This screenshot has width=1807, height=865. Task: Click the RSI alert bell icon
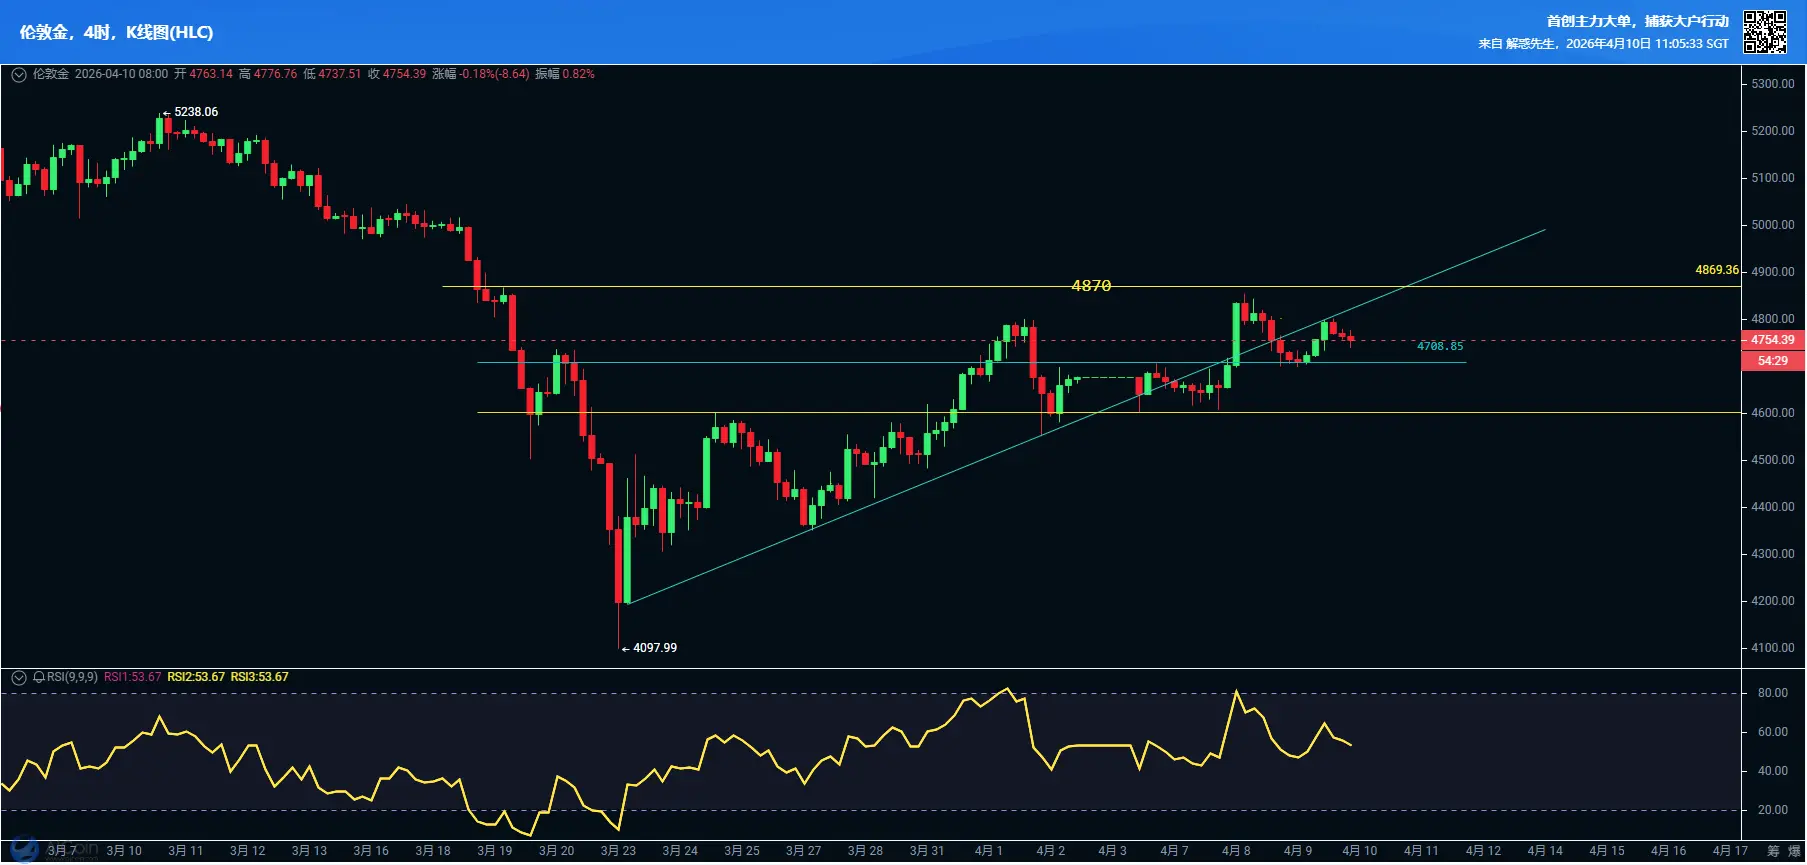click(x=39, y=677)
